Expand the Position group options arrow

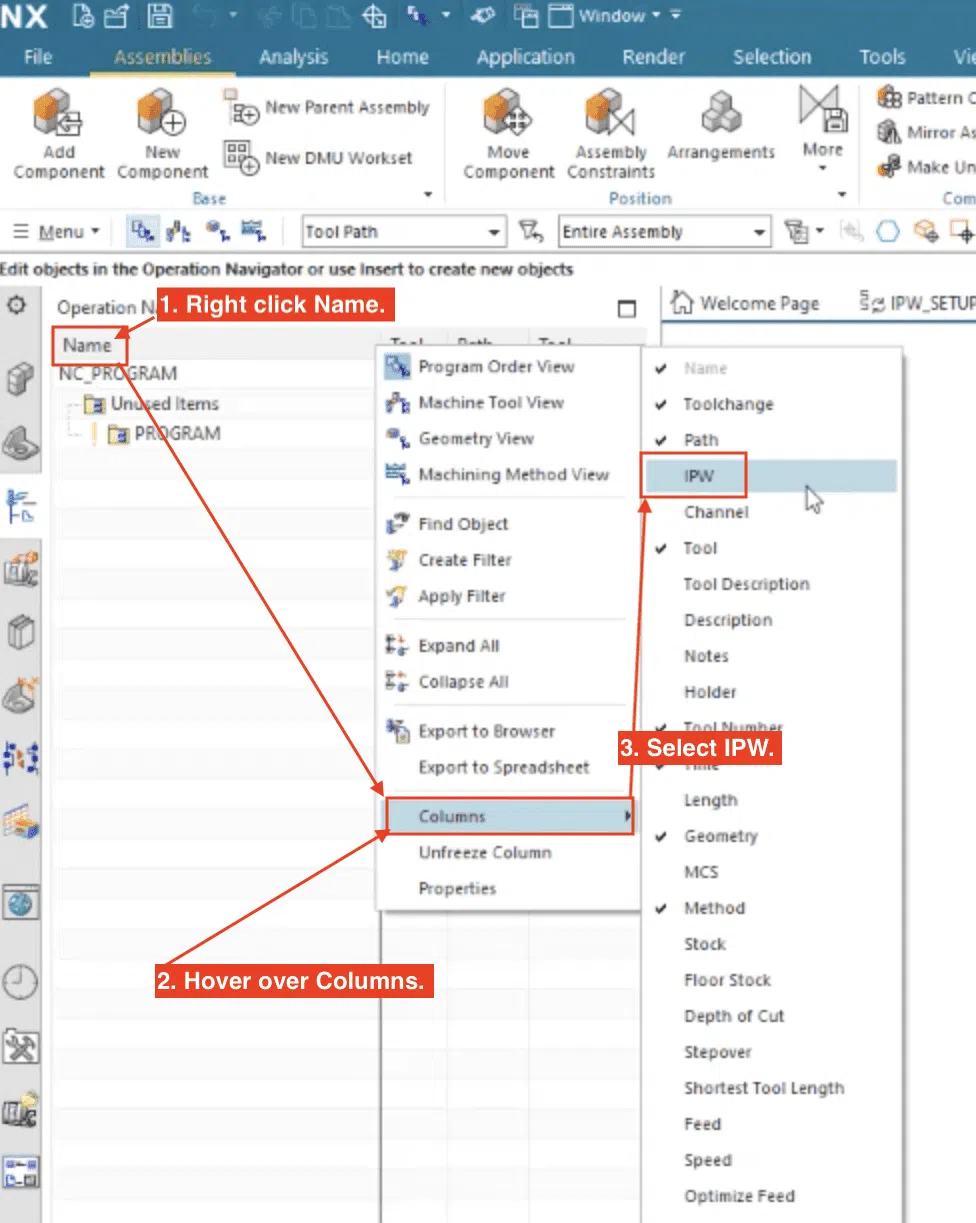[x=842, y=196]
